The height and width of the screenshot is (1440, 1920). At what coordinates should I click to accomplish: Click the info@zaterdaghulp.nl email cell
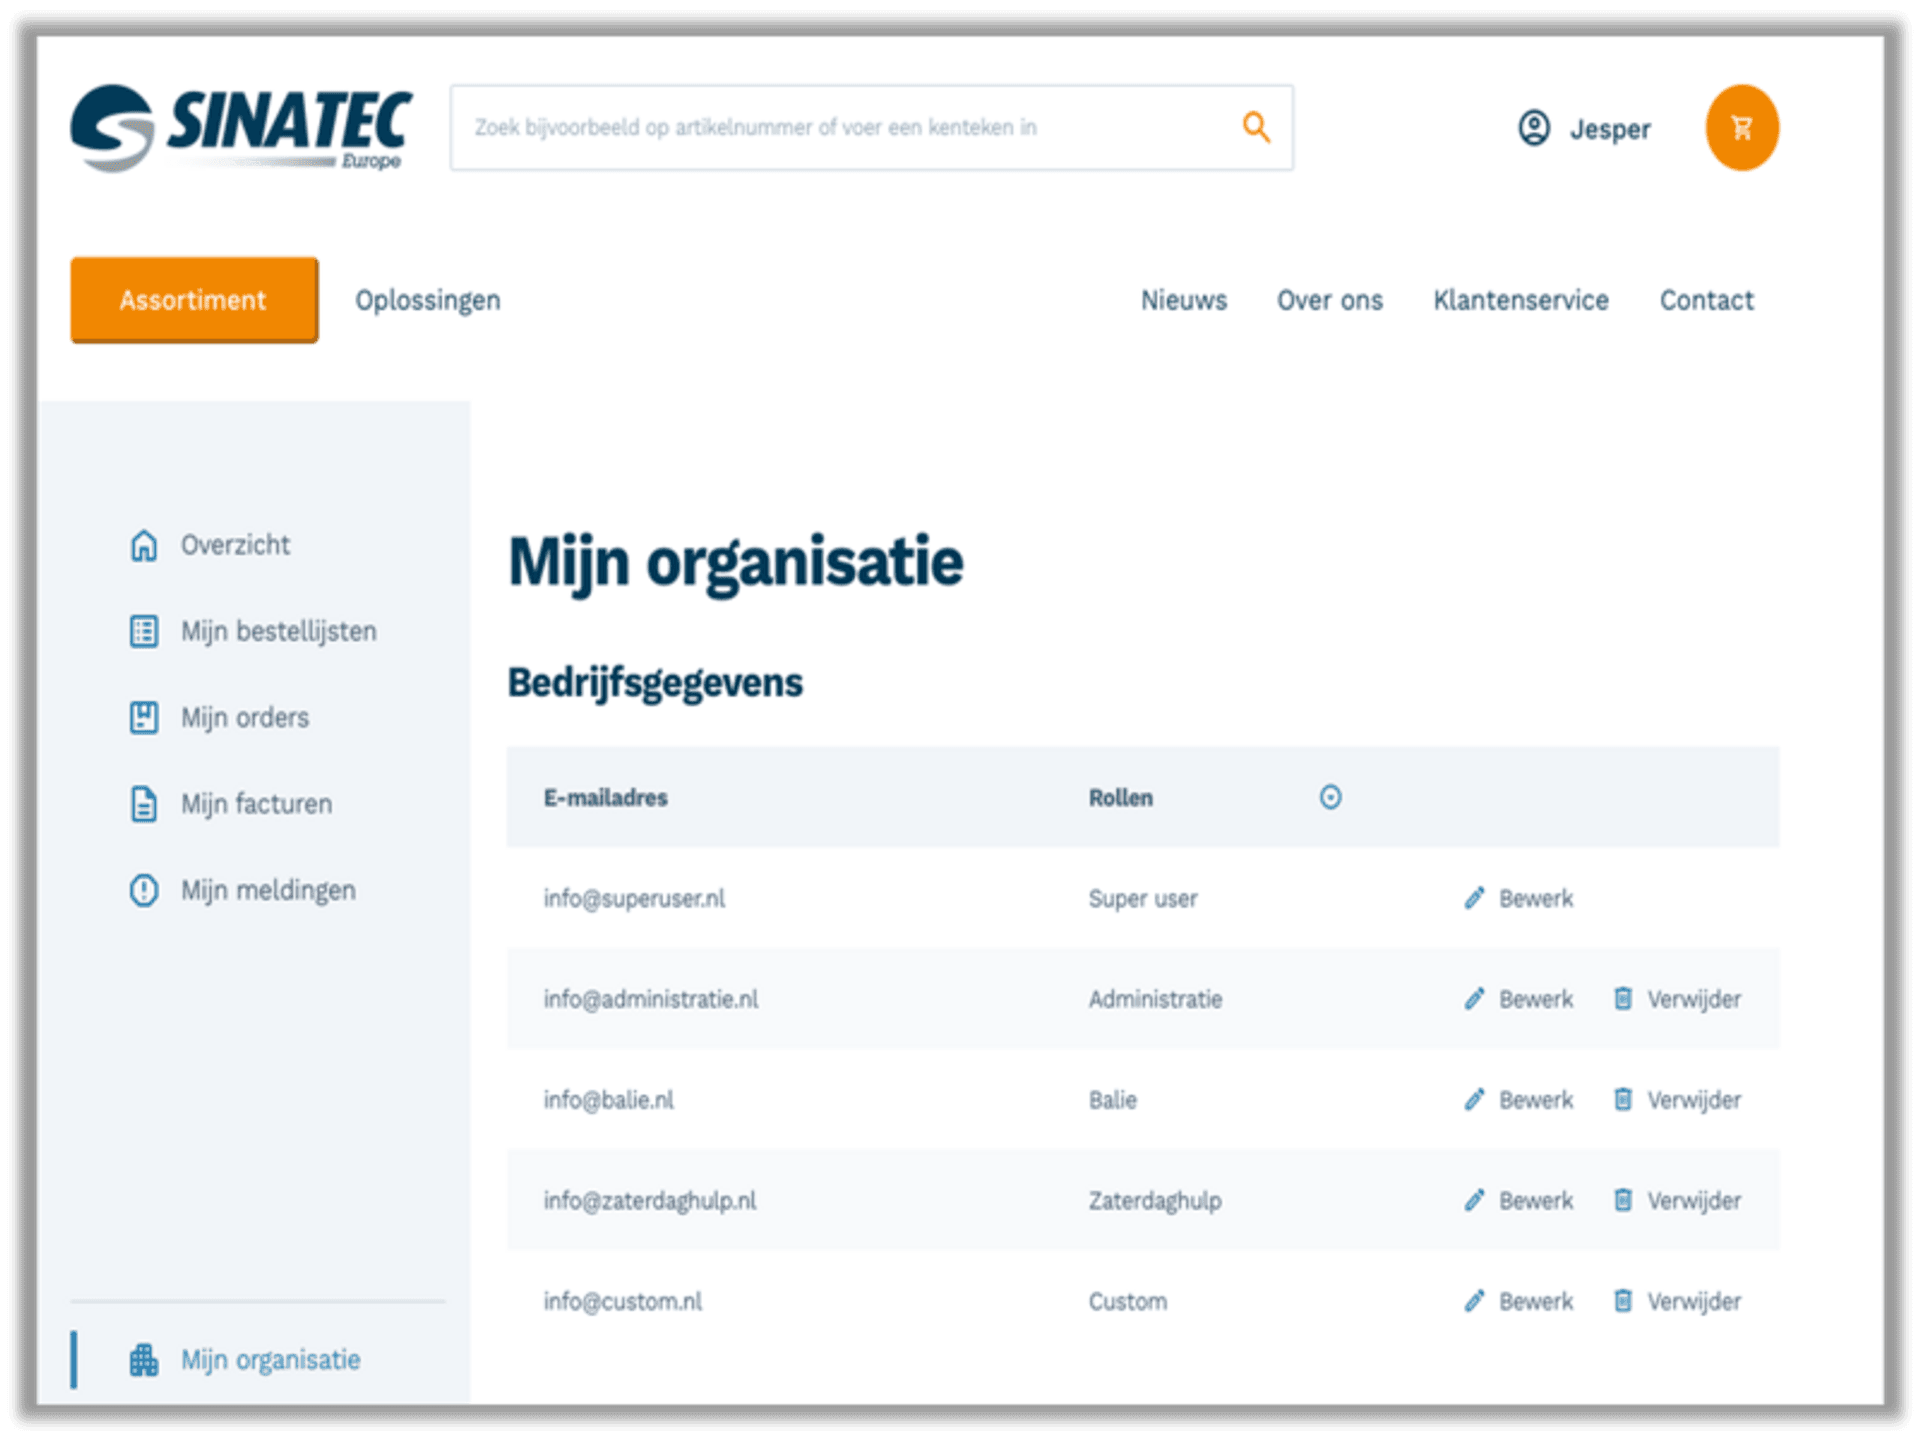coord(650,1200)
